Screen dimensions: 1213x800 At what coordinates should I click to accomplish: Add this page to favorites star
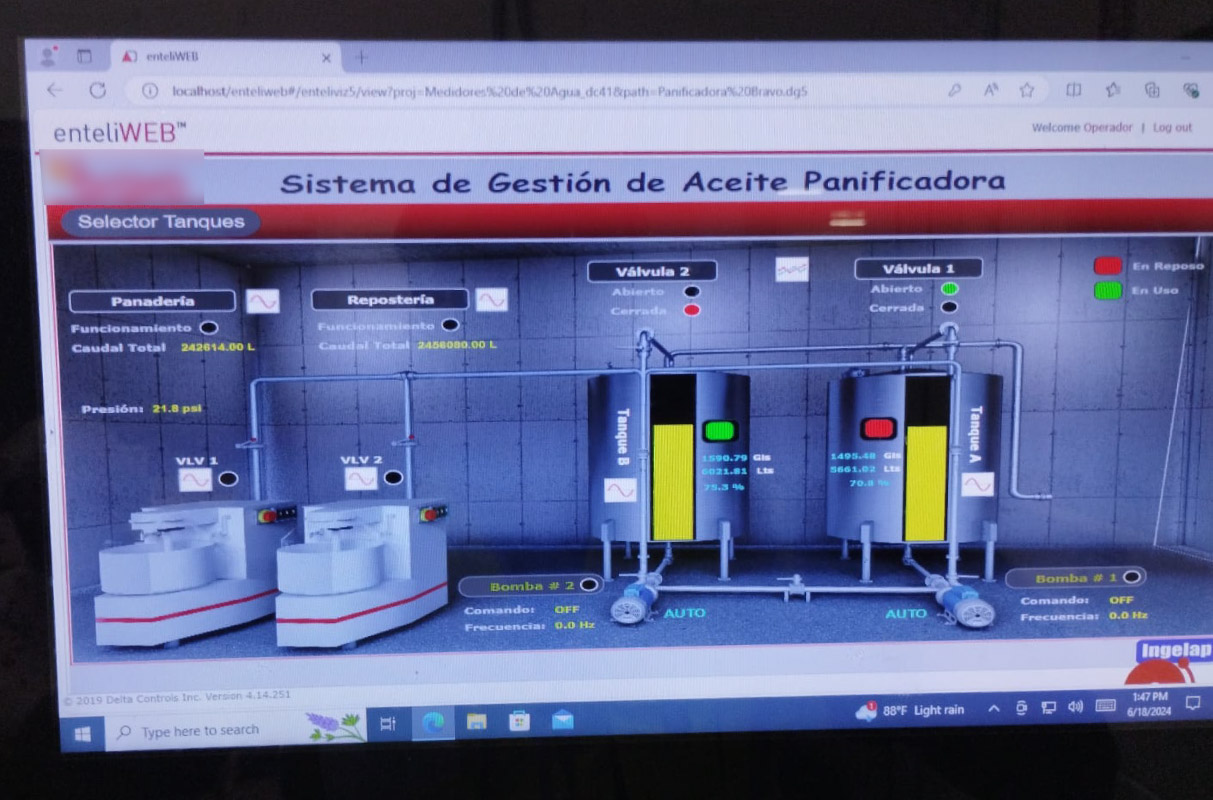click(1026, 90)
